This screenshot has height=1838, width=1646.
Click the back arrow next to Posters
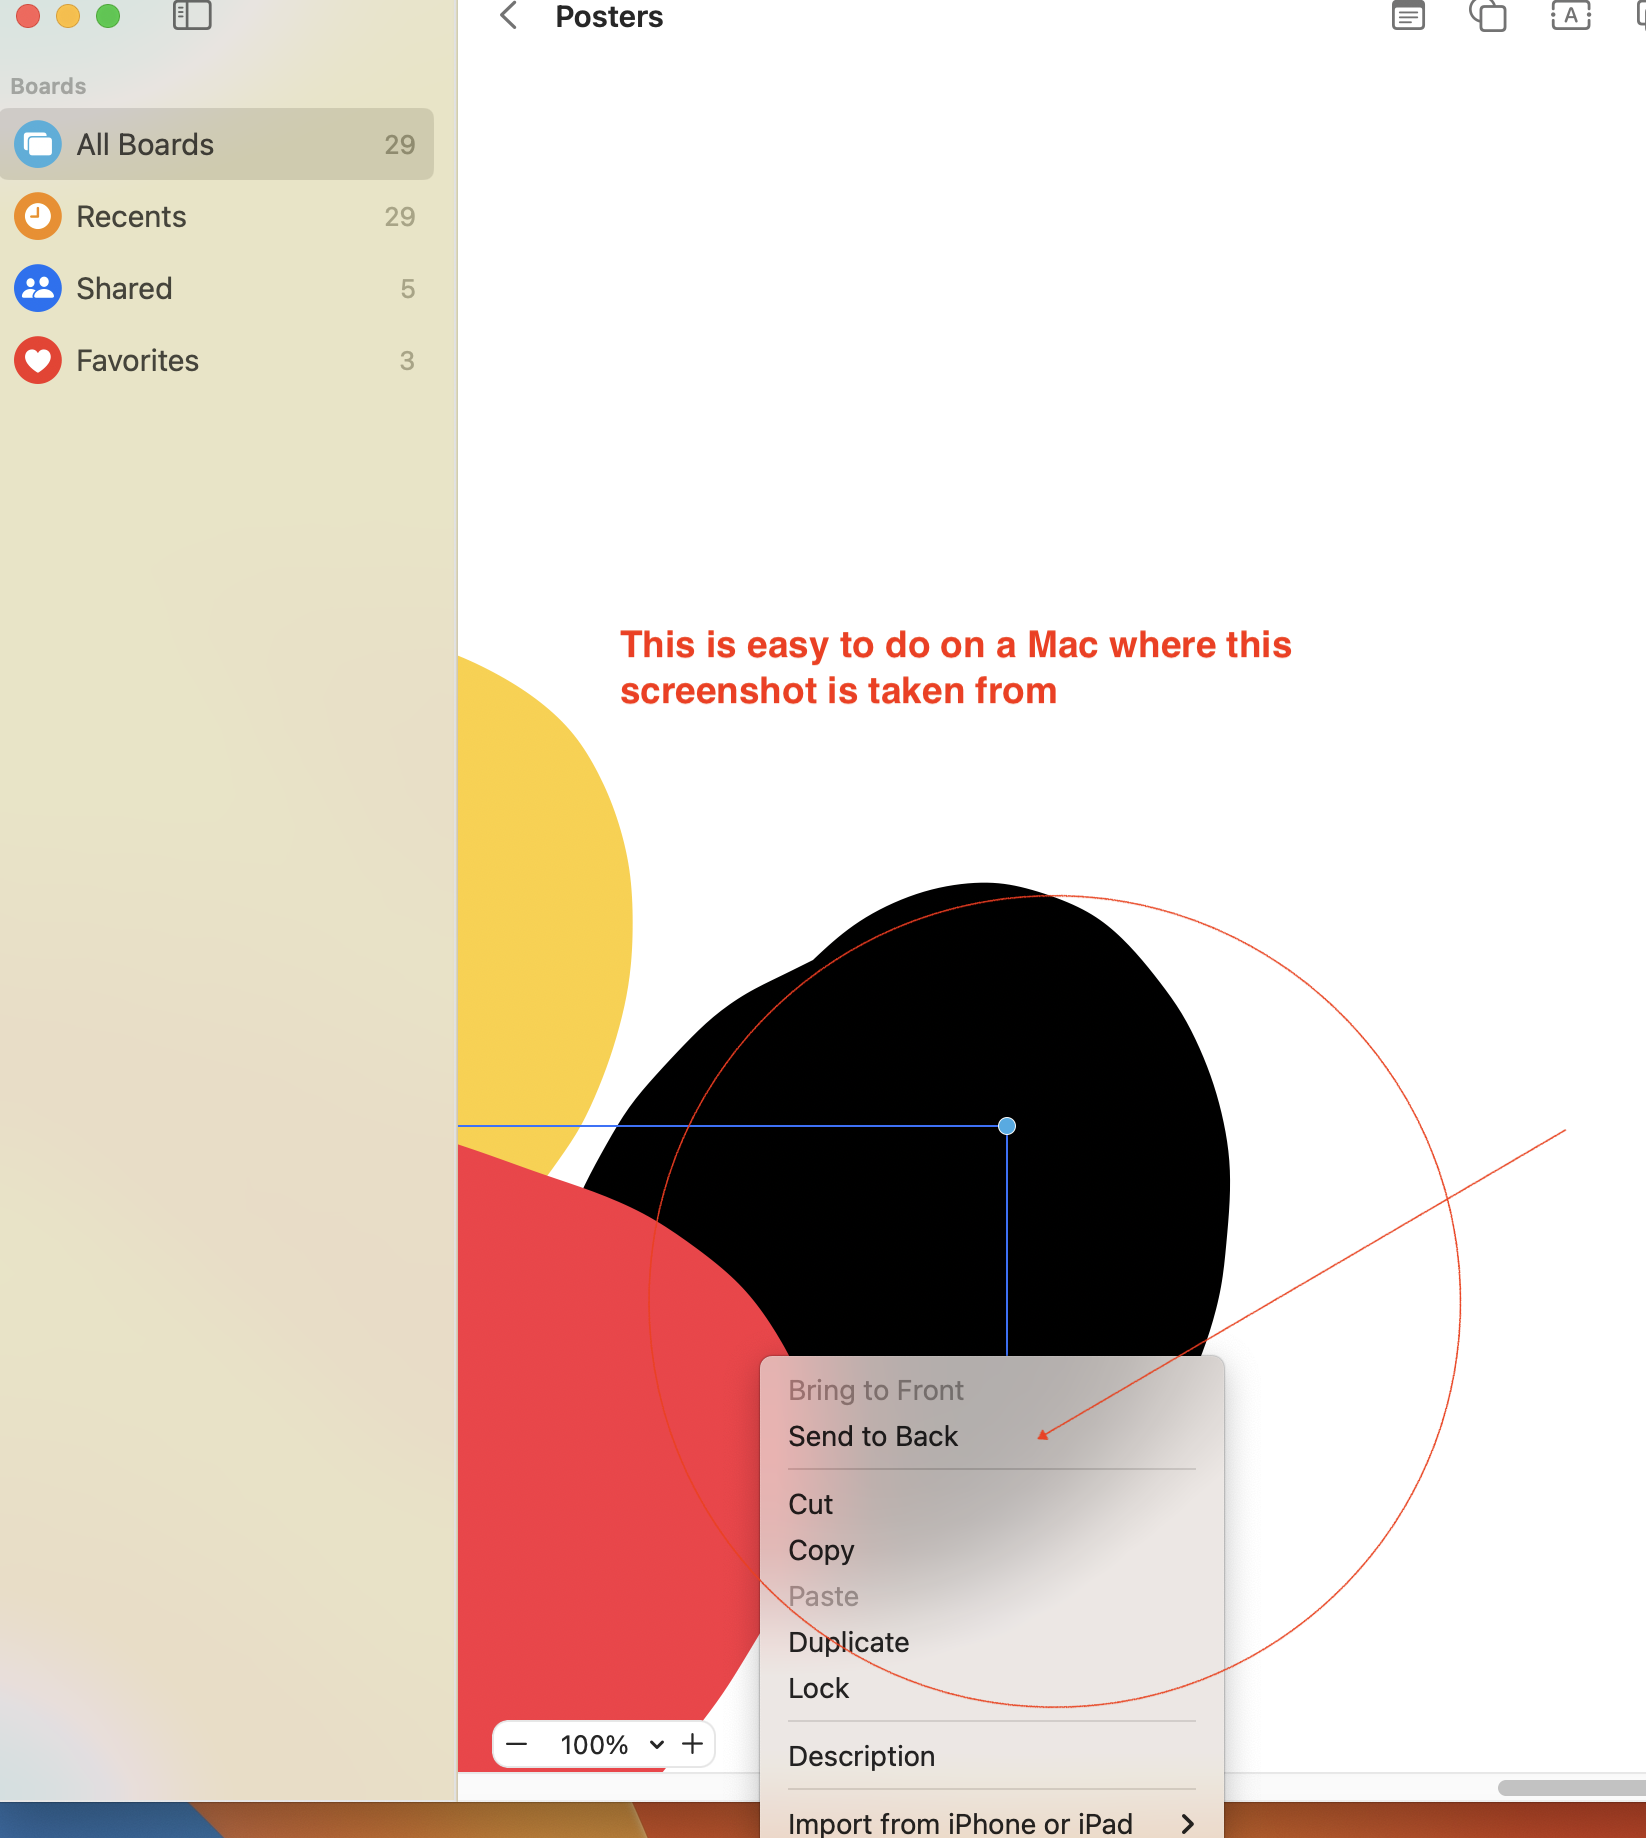[x=508, y=16]
